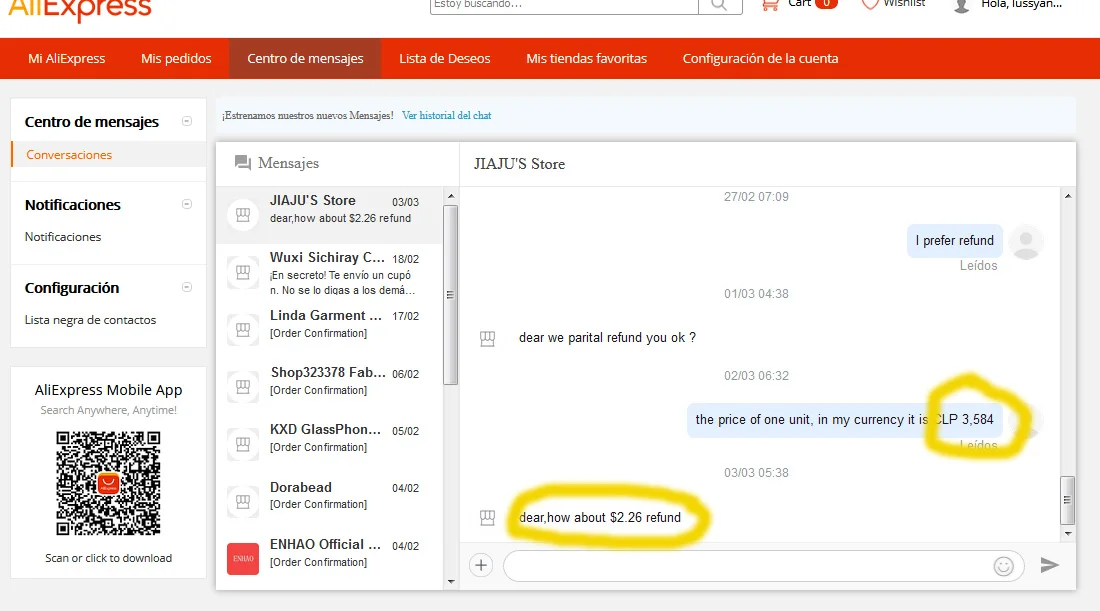Viewport: 1100px width, 611px height.
Task: Select Conversaciones in sidebar
Action: point(69,154)
